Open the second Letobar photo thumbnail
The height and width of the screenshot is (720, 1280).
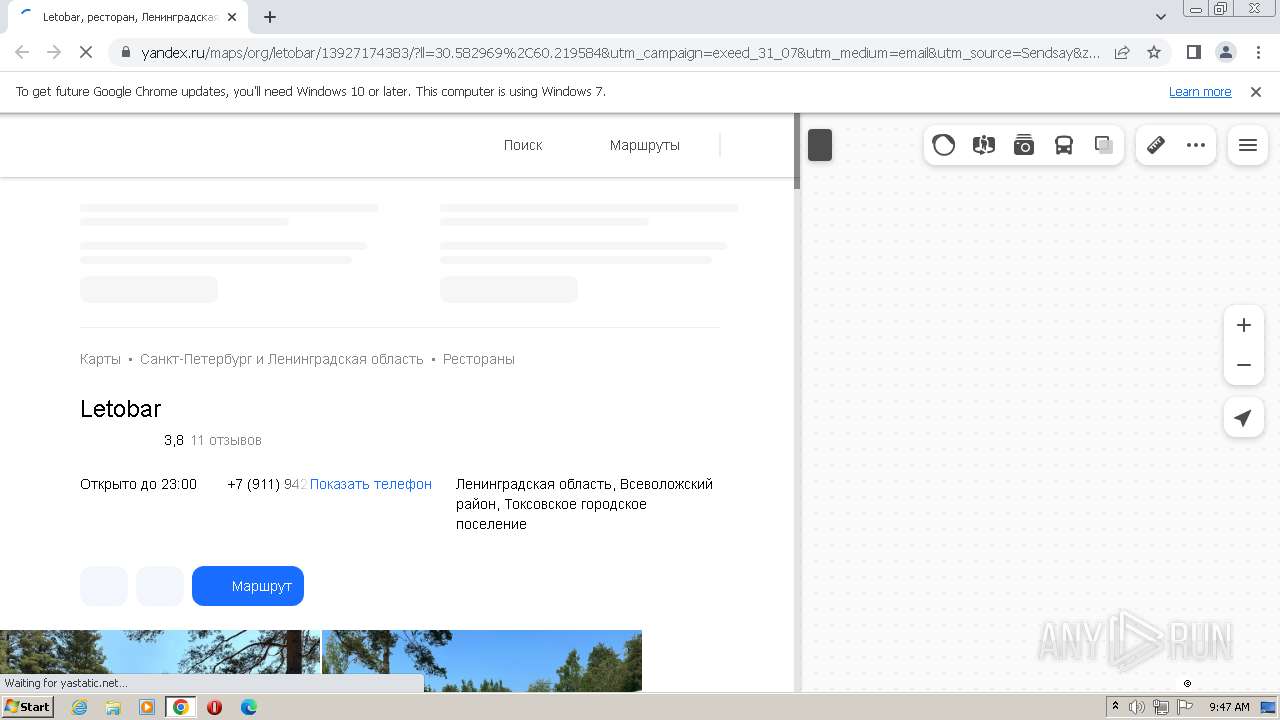tap(482, 661)
